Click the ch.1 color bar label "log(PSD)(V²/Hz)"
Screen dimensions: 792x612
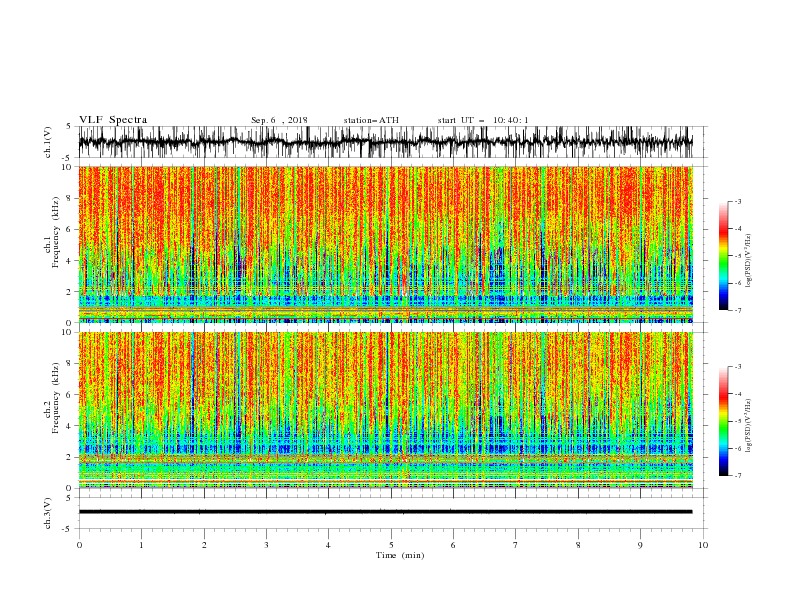pyautogui.click(x=748, y=261)
